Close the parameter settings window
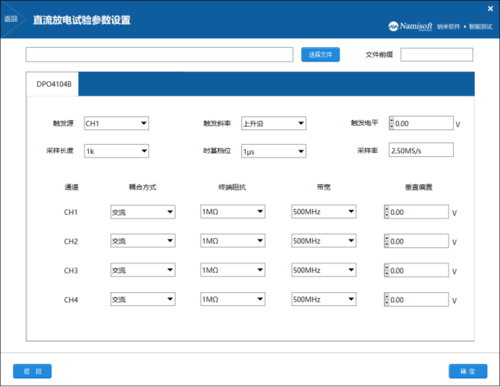Viewport: 500px width, 387px height. pos(490,9)
